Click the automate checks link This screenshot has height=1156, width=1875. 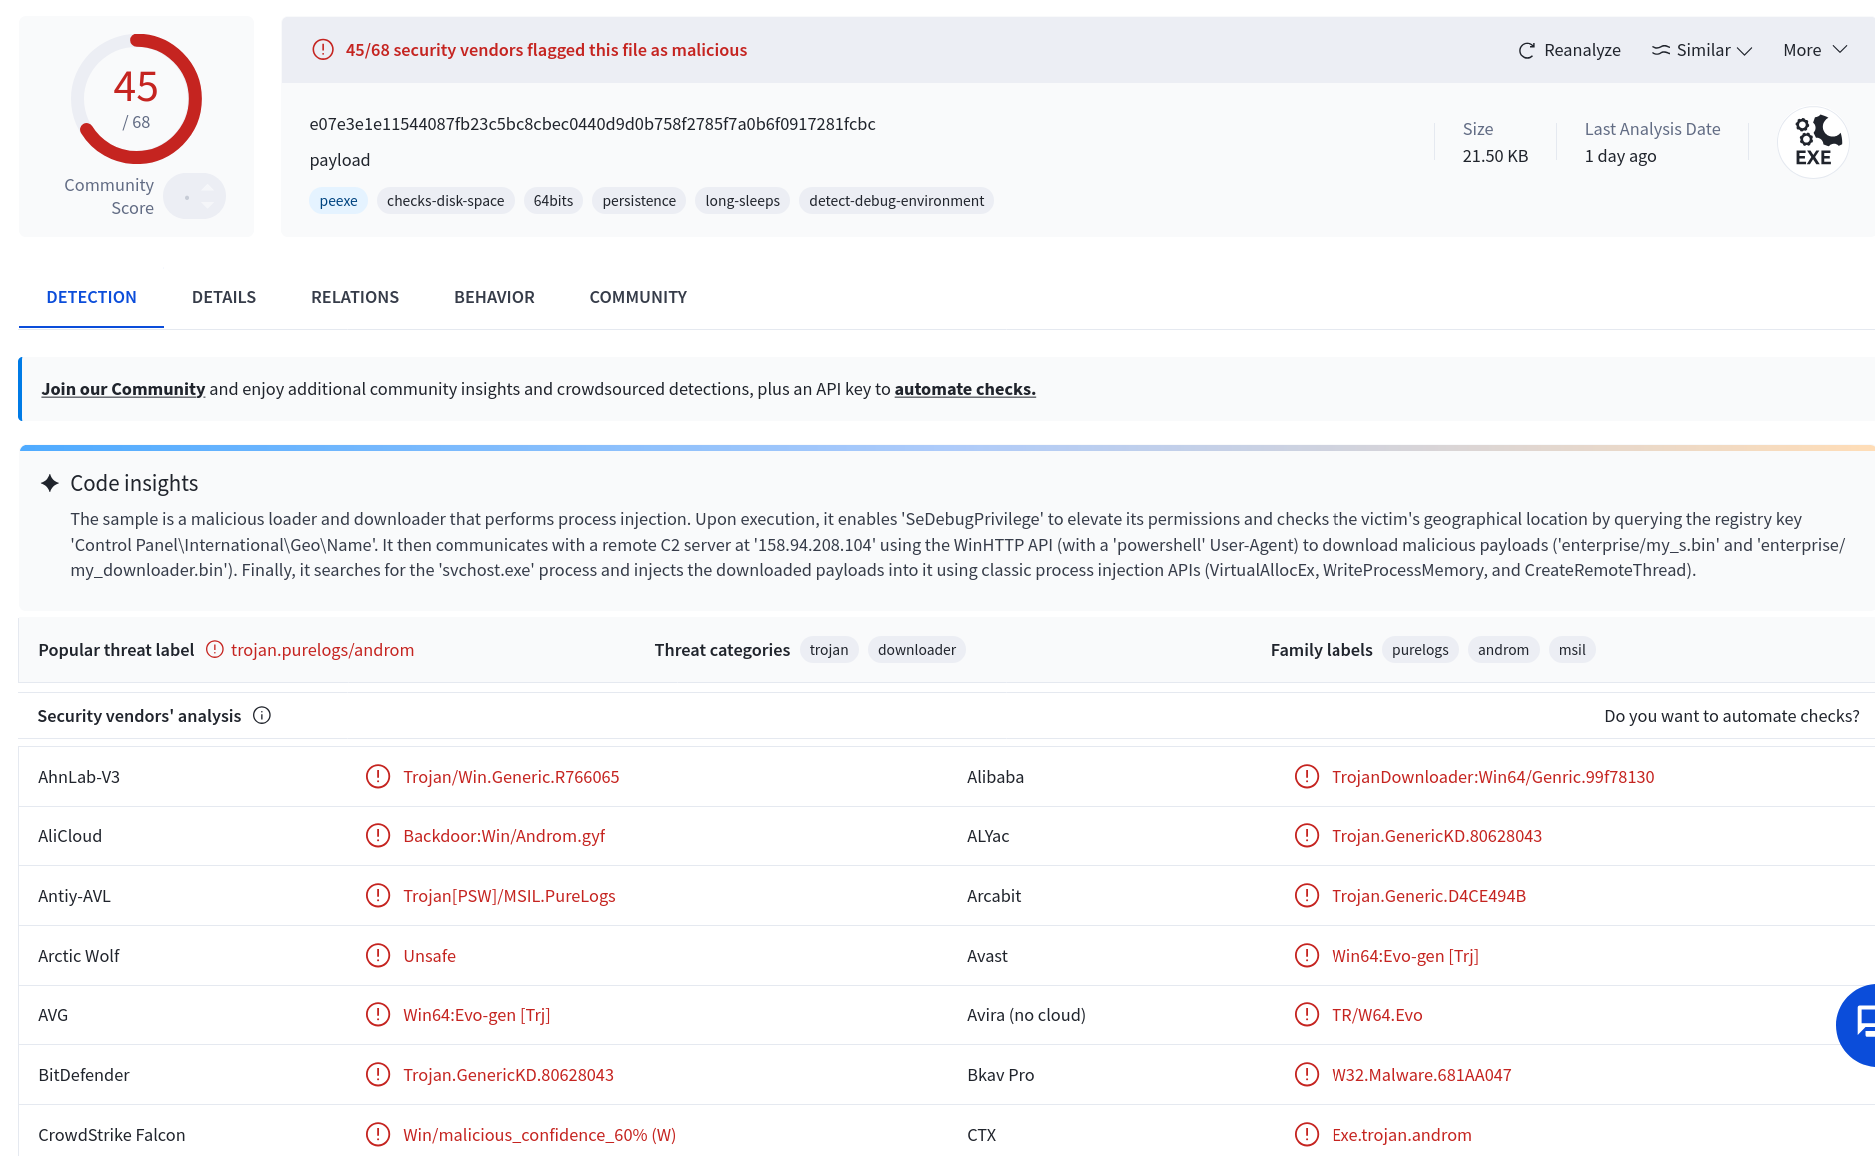click(965, 389)
